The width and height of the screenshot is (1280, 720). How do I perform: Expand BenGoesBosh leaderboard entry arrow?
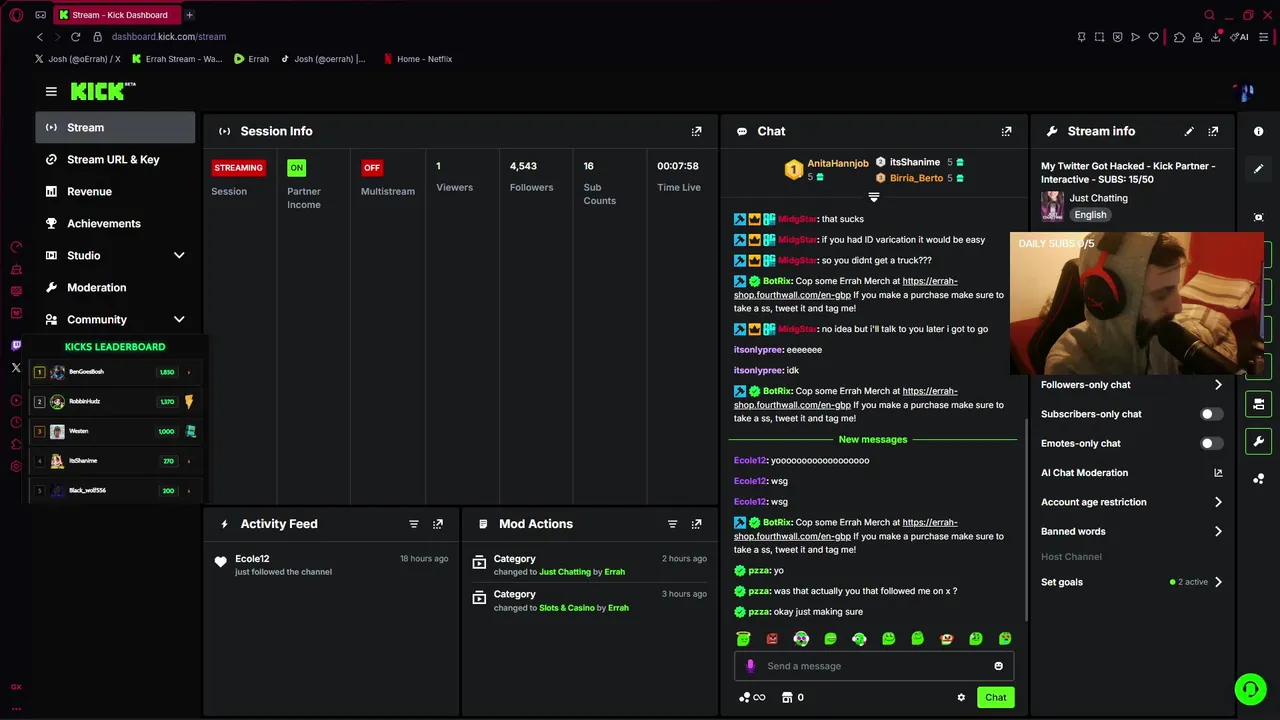(x=189, y=372)
